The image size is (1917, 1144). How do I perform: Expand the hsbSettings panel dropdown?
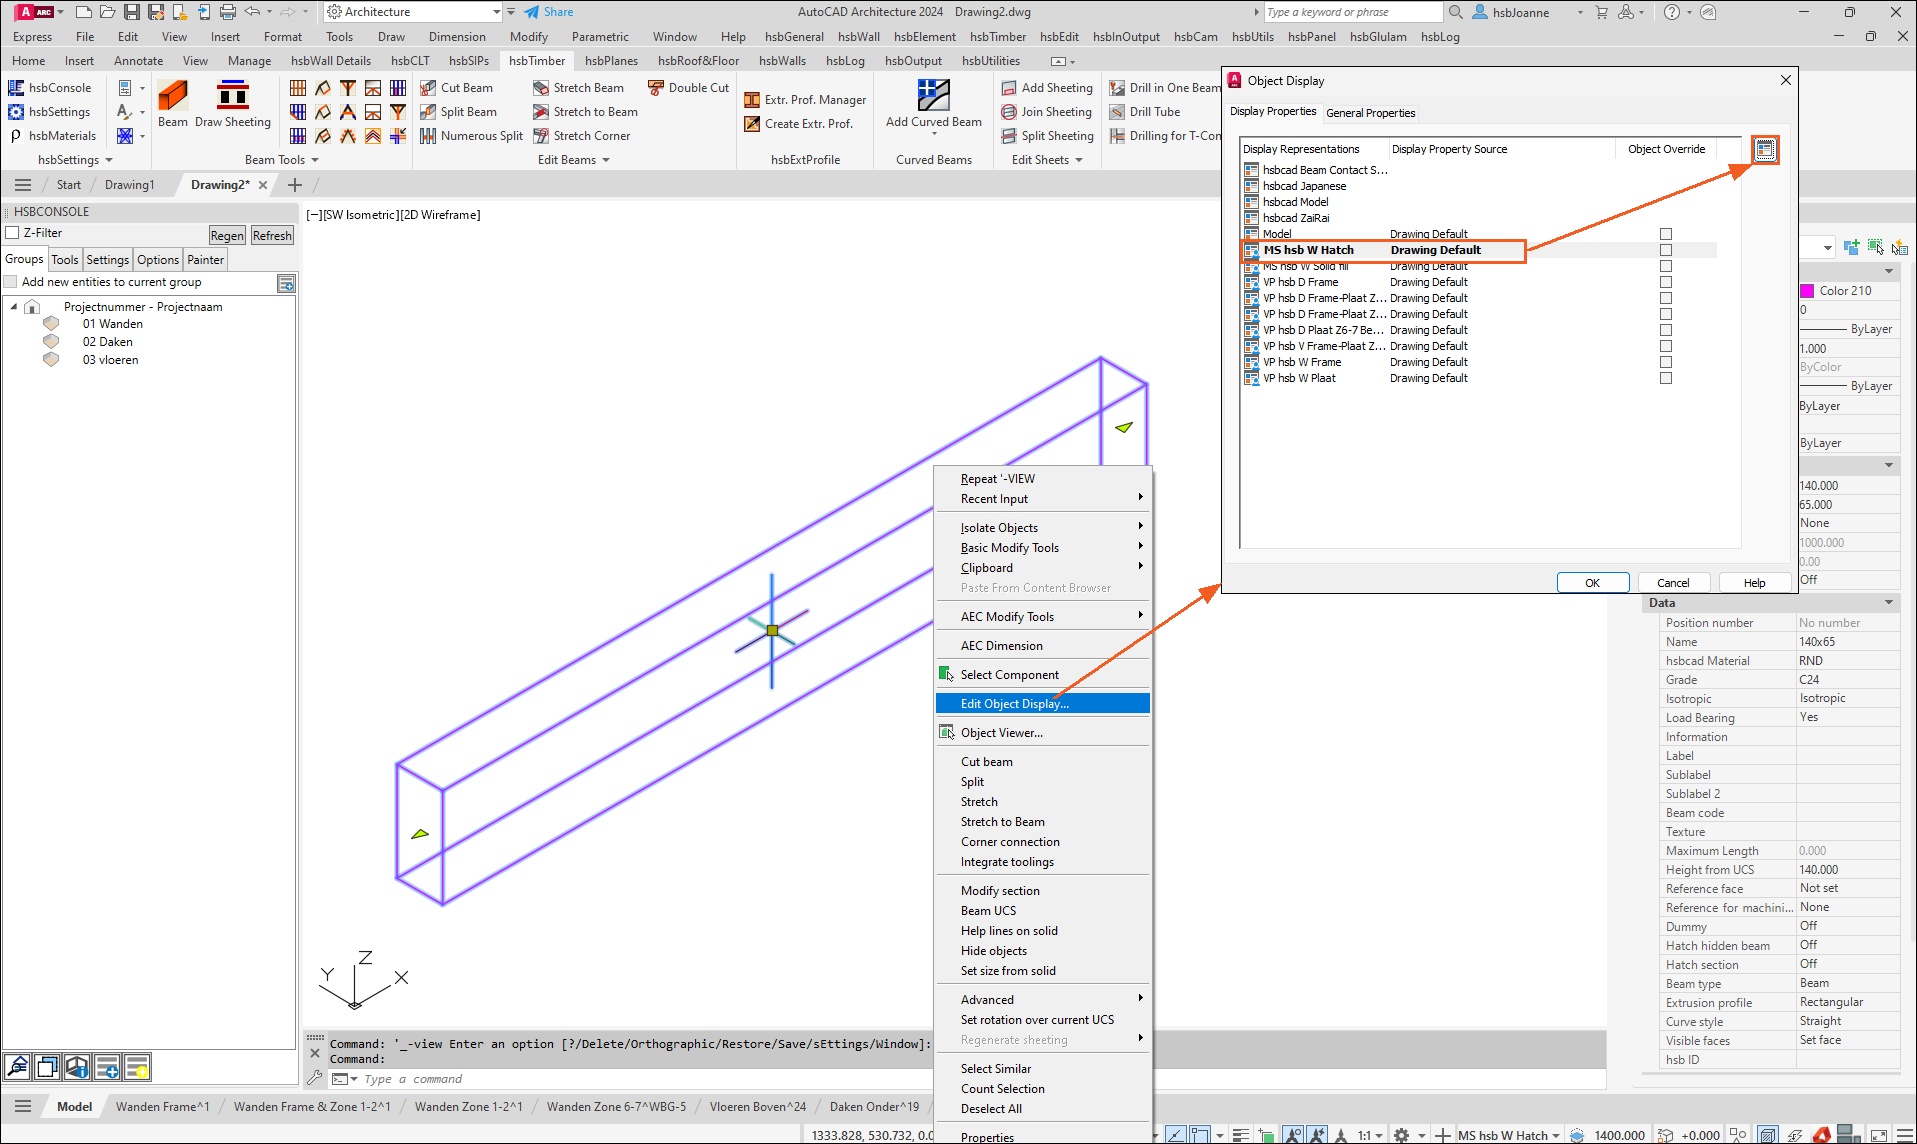[x=109, y=160]
